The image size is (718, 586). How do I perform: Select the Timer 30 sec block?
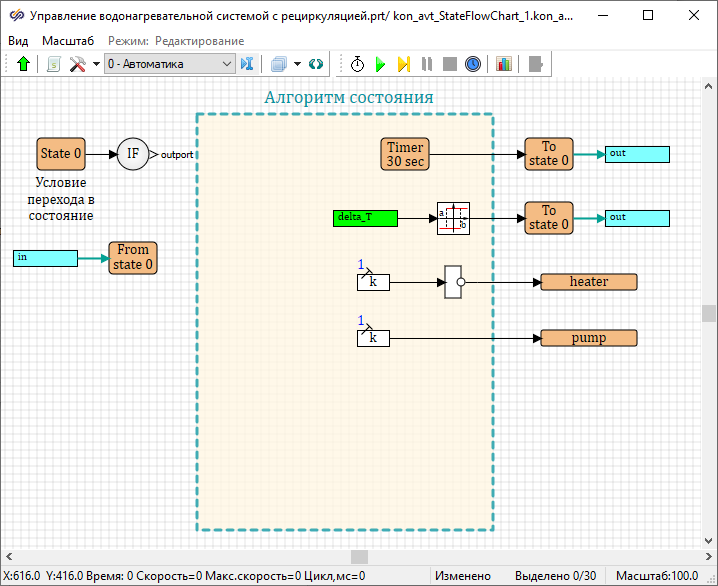[405, 154]
